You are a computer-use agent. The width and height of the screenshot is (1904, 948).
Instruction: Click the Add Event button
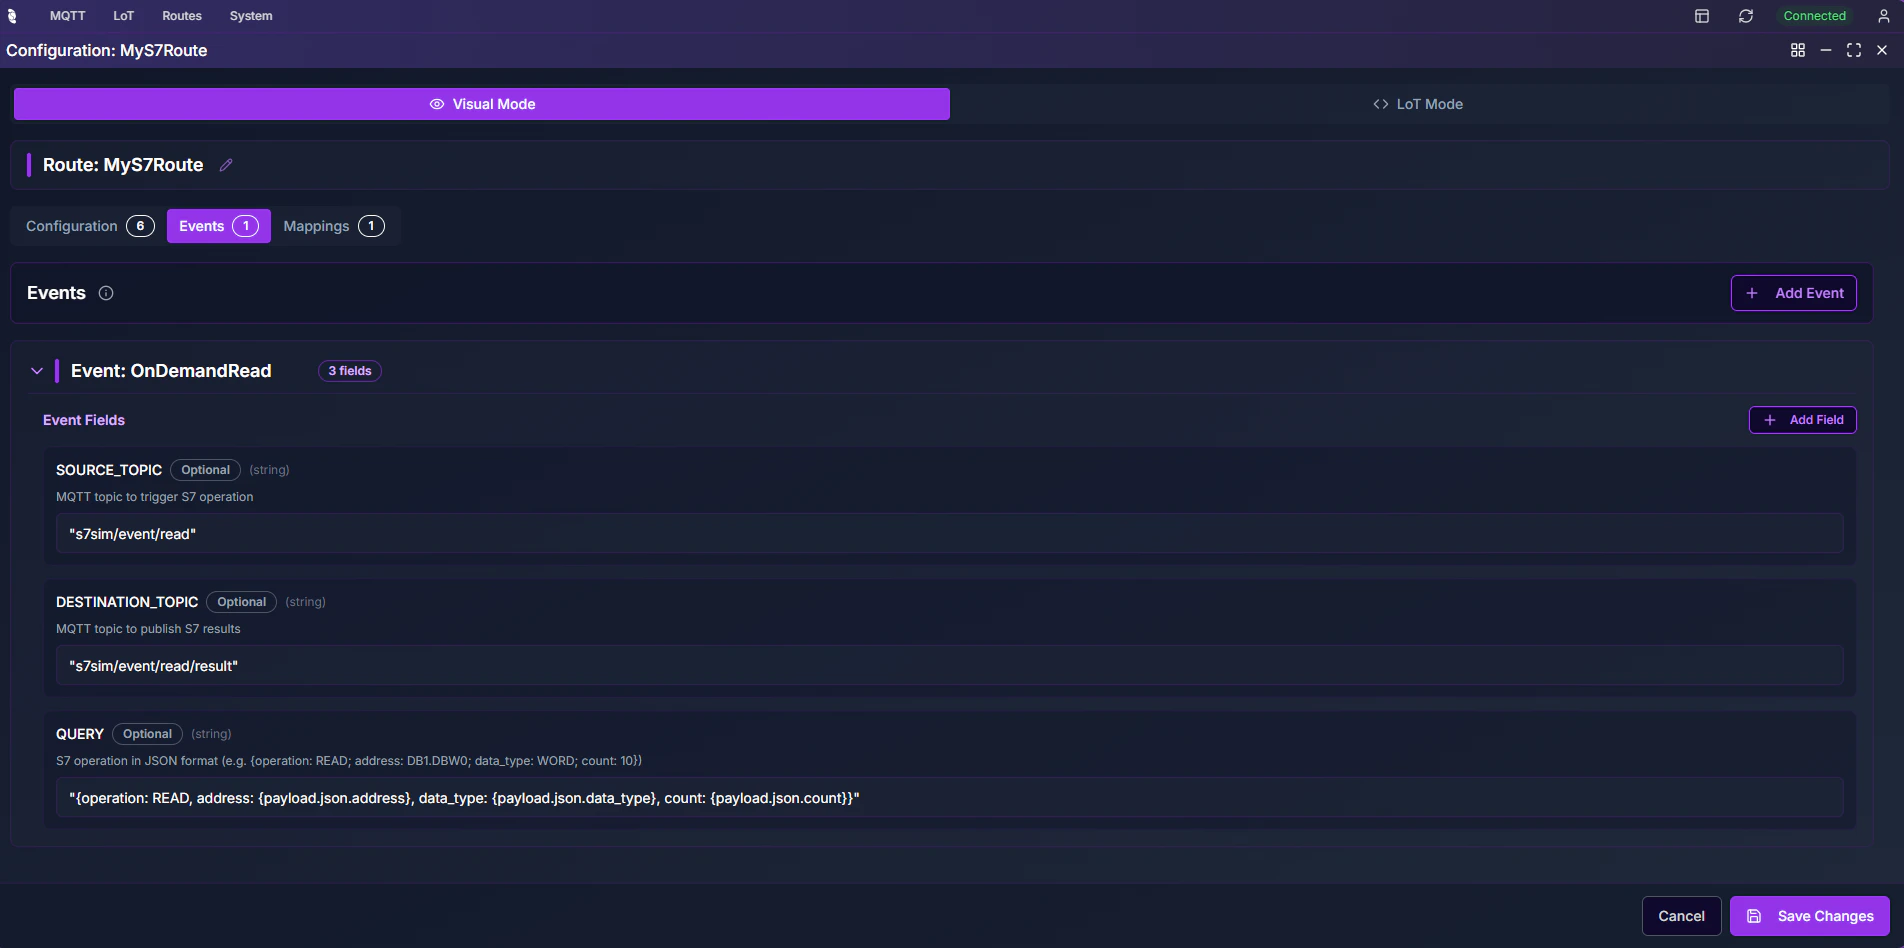click(x=1794, y=293)
